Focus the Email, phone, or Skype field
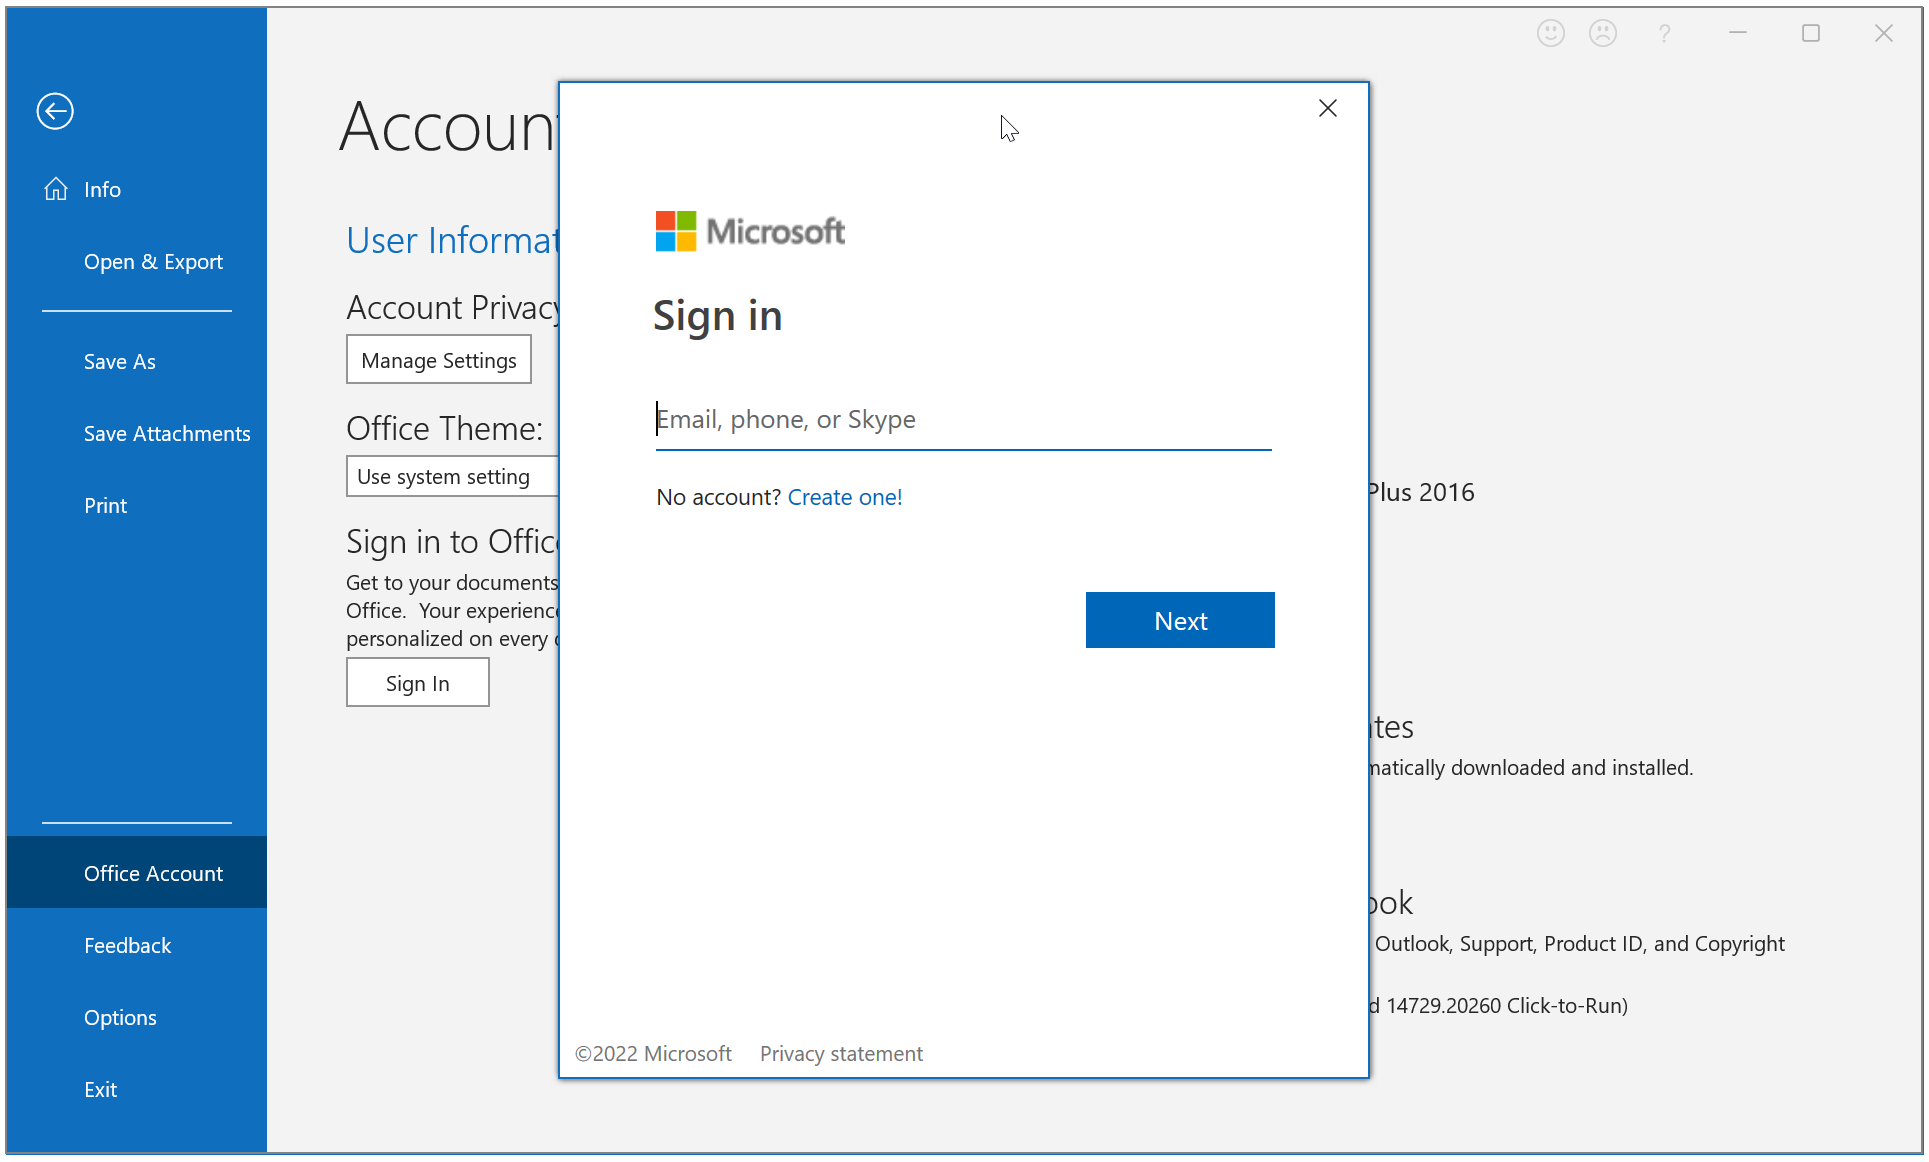 [962, 420]
